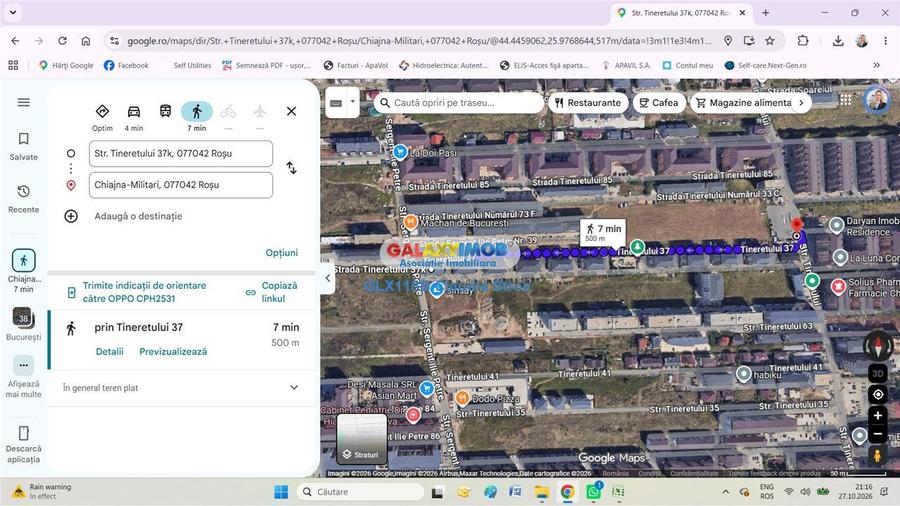Click Copiază linkul
The image size is (900, 506).
pos(272,292)
